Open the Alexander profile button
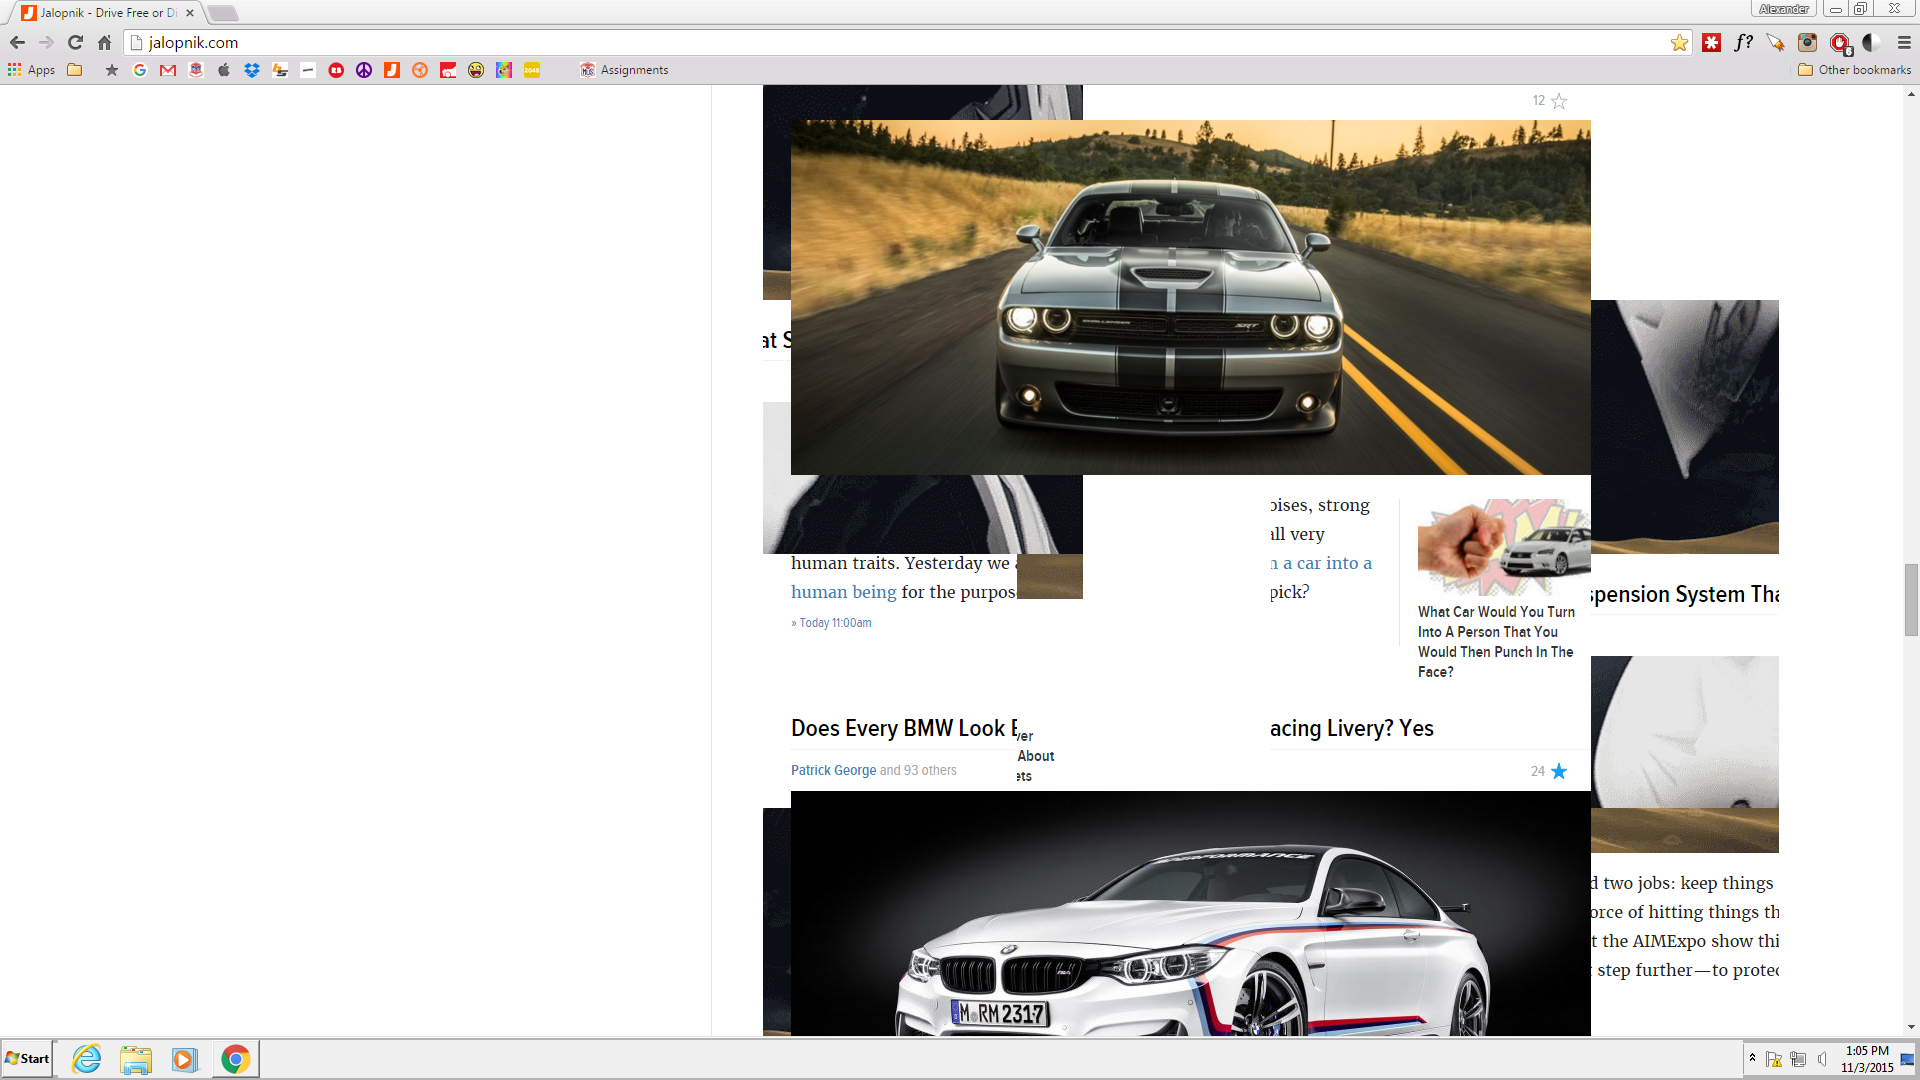The image size is (1920, 1080). click(1784, 9)
